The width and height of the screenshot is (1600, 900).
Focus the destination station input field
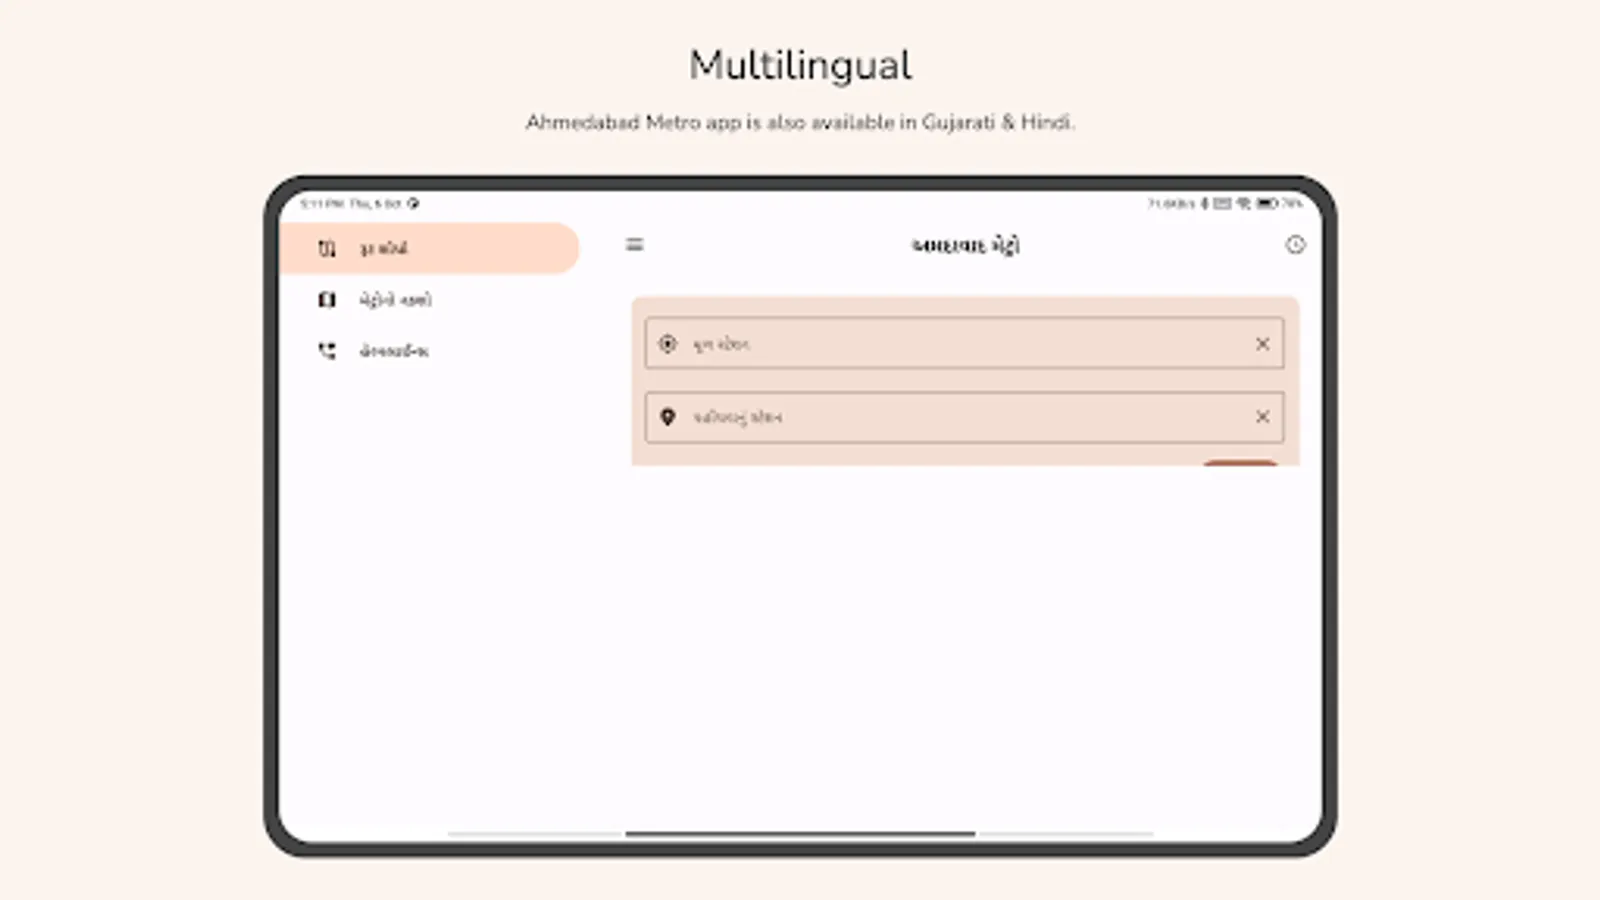pos(964,417)
